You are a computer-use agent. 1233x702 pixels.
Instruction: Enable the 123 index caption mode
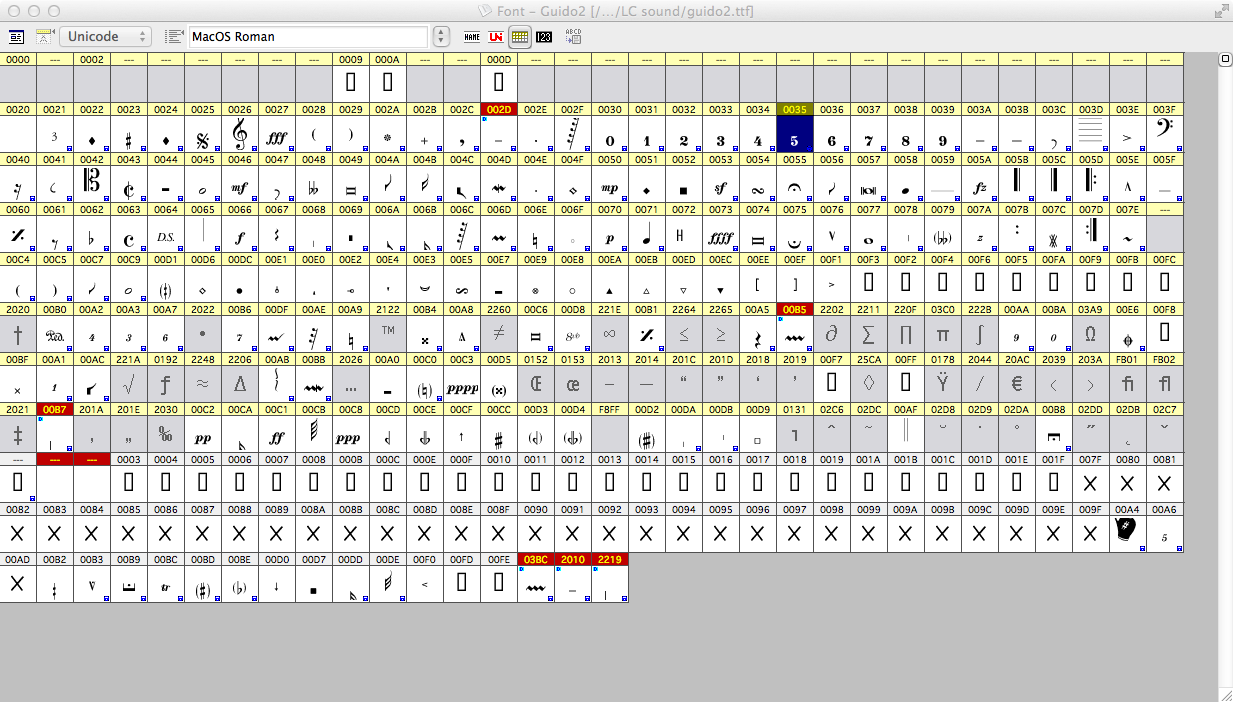tap(544, 37)
